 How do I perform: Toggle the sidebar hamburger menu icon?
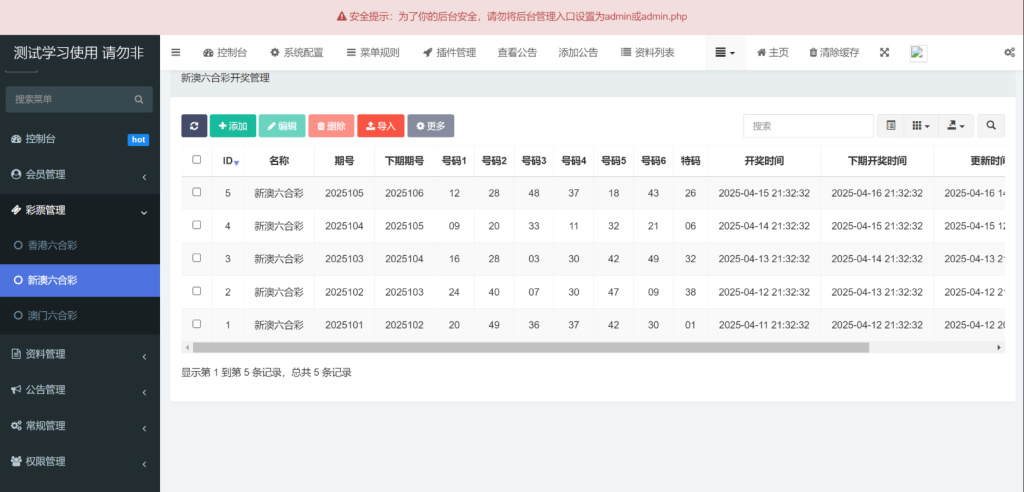[176, 53]
